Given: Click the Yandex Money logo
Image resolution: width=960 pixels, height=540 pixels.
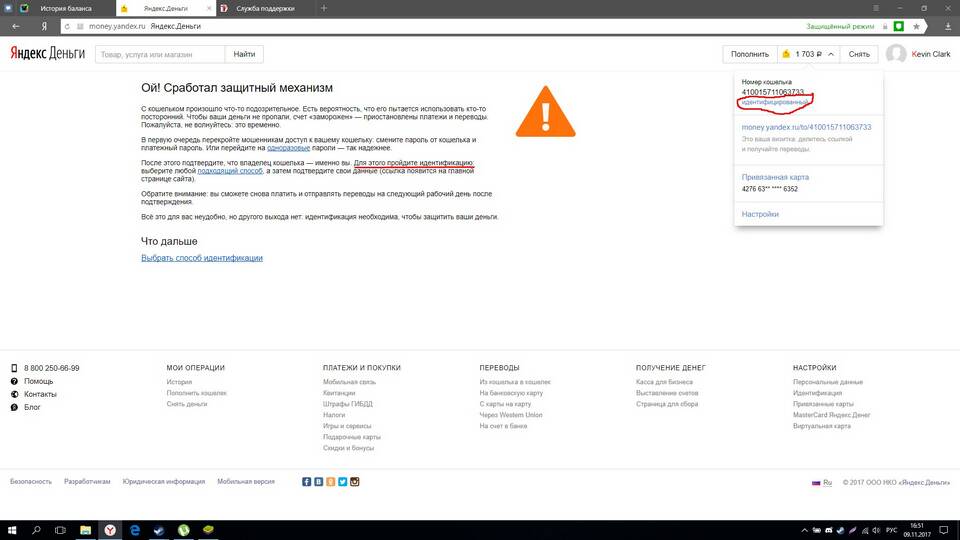Looking at the screenshot, I should coord(48,54).
